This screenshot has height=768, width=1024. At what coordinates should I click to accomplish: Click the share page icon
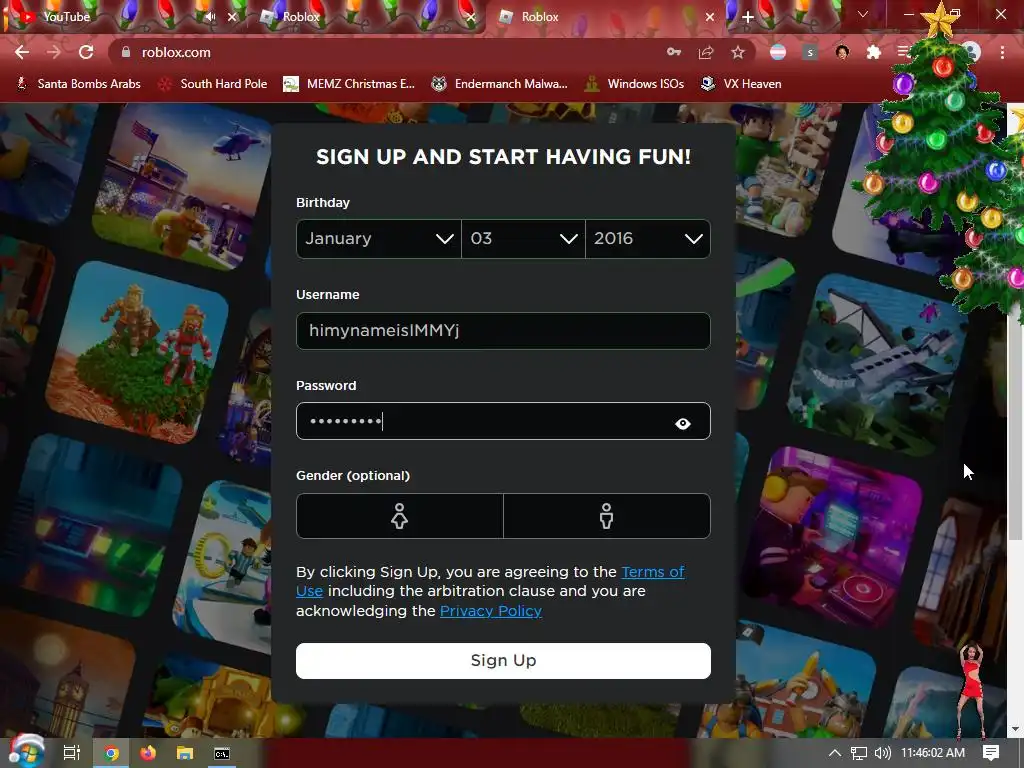pyautogui.click(x=706, y=52)
